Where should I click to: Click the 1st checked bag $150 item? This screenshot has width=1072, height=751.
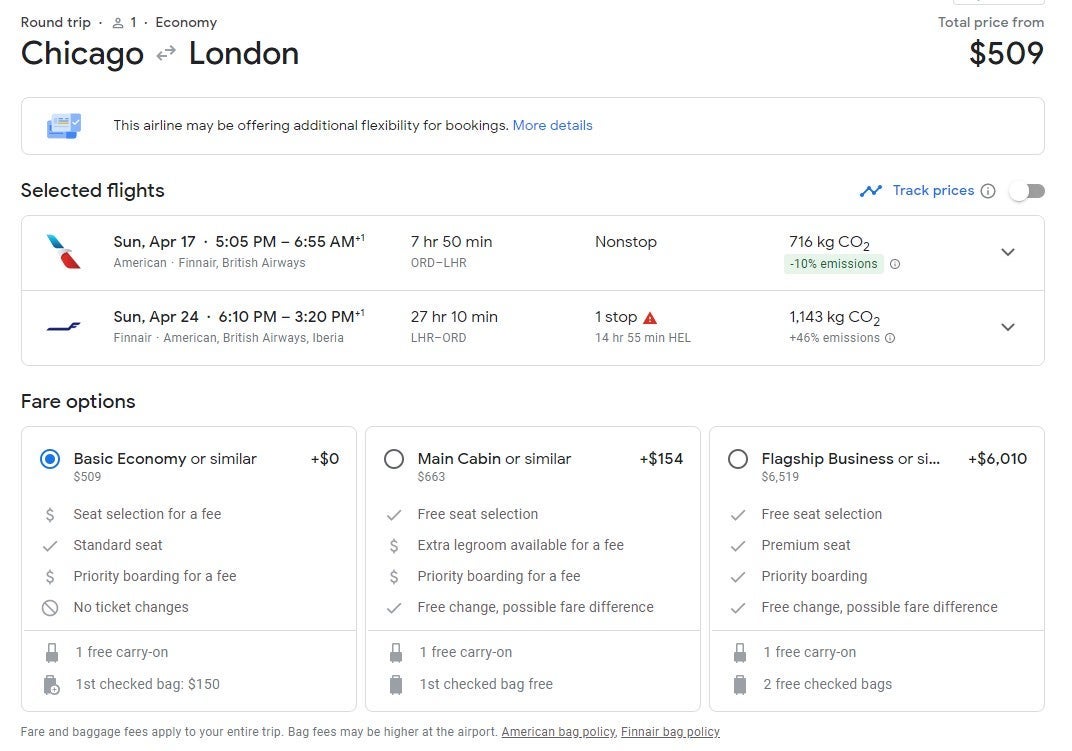click(147, 685)
